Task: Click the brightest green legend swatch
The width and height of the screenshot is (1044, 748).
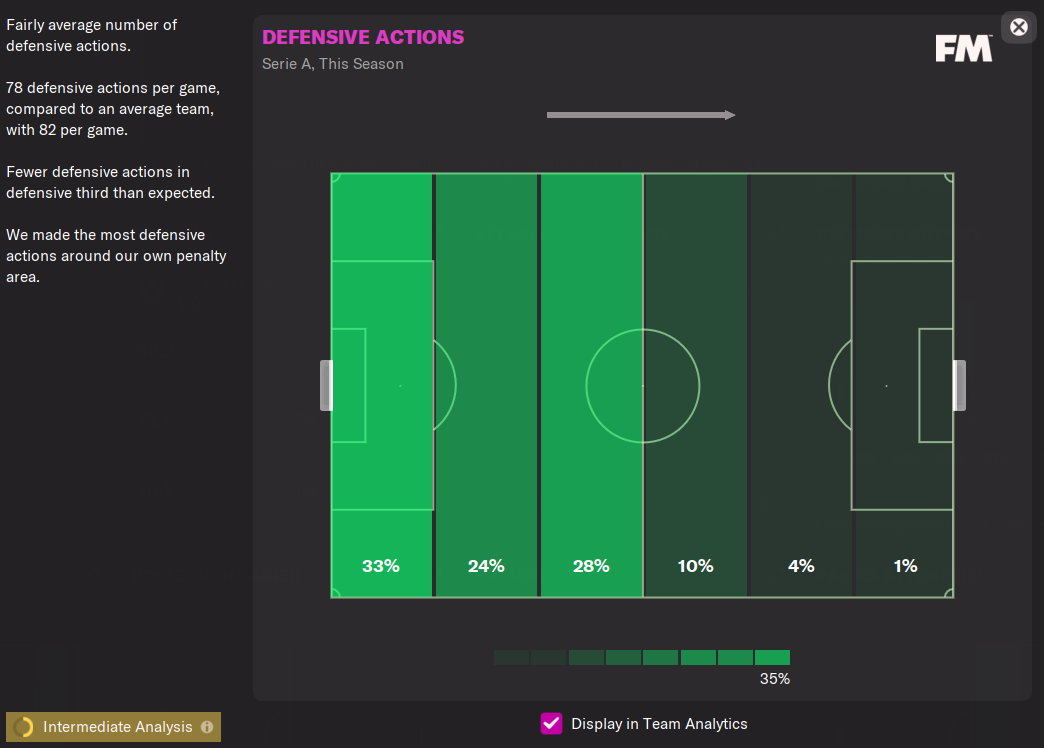Action: [x=772, y=657]
